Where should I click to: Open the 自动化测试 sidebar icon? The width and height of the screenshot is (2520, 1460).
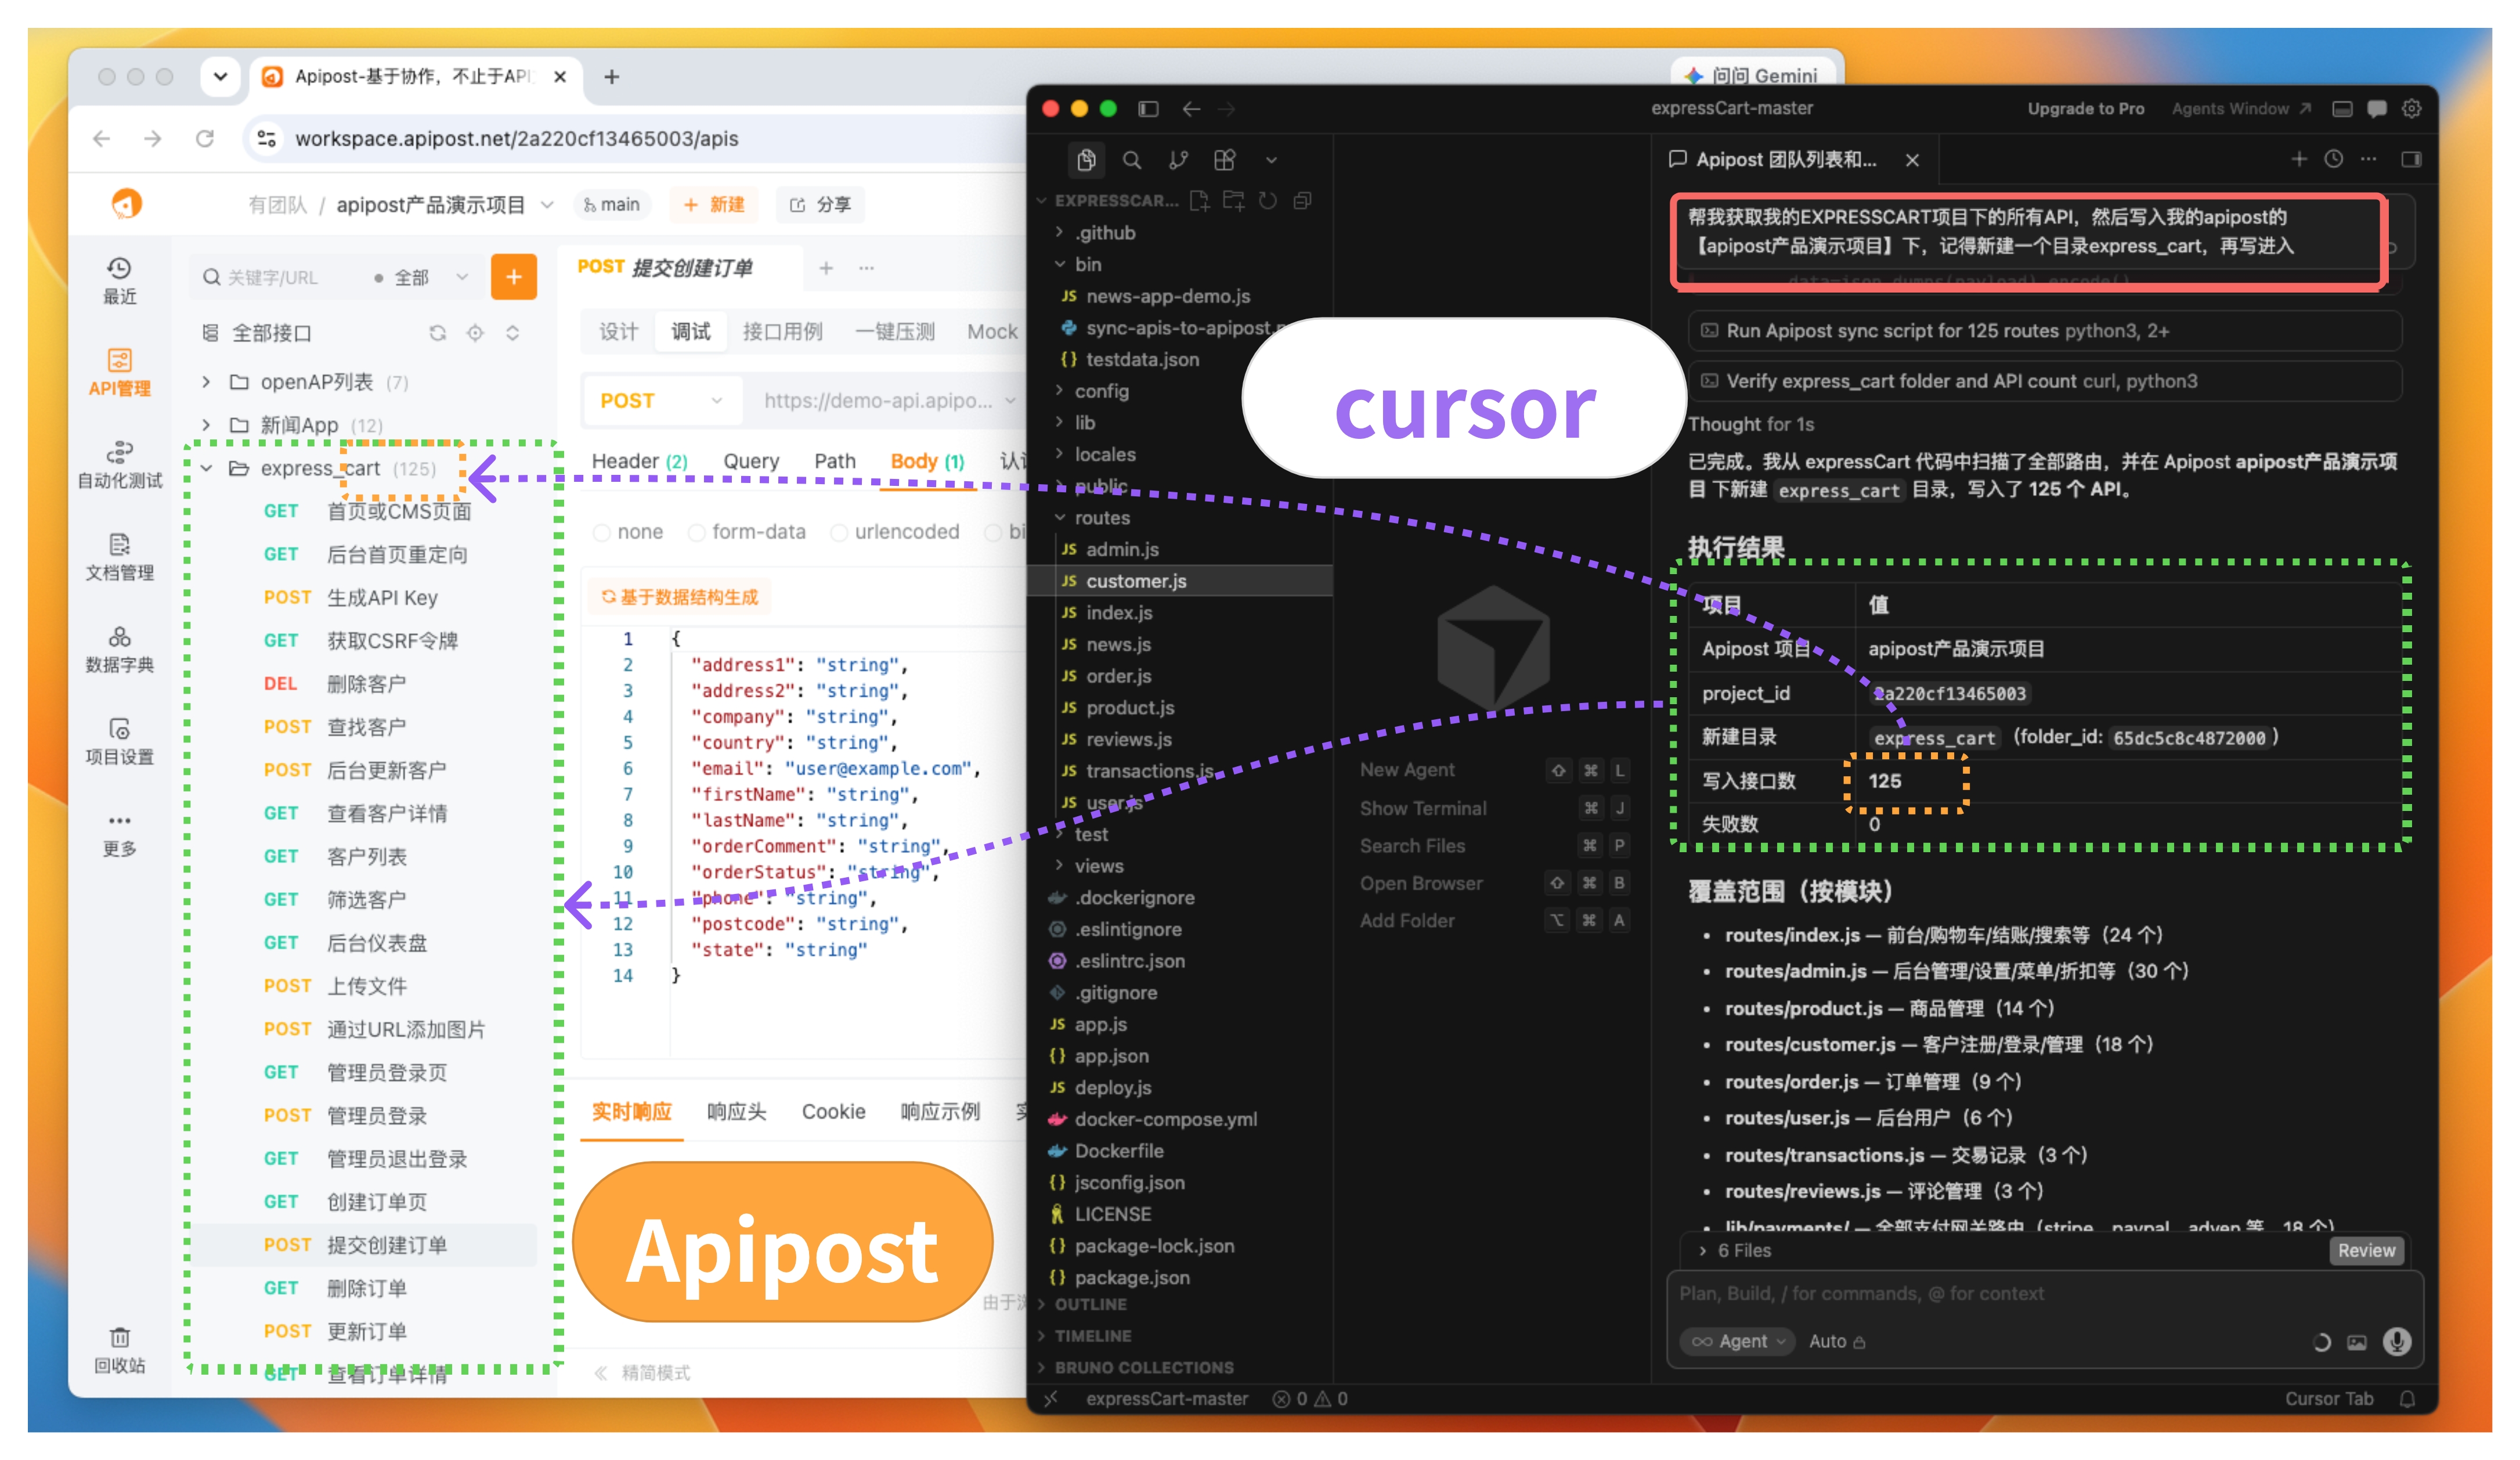coord(119,464)
